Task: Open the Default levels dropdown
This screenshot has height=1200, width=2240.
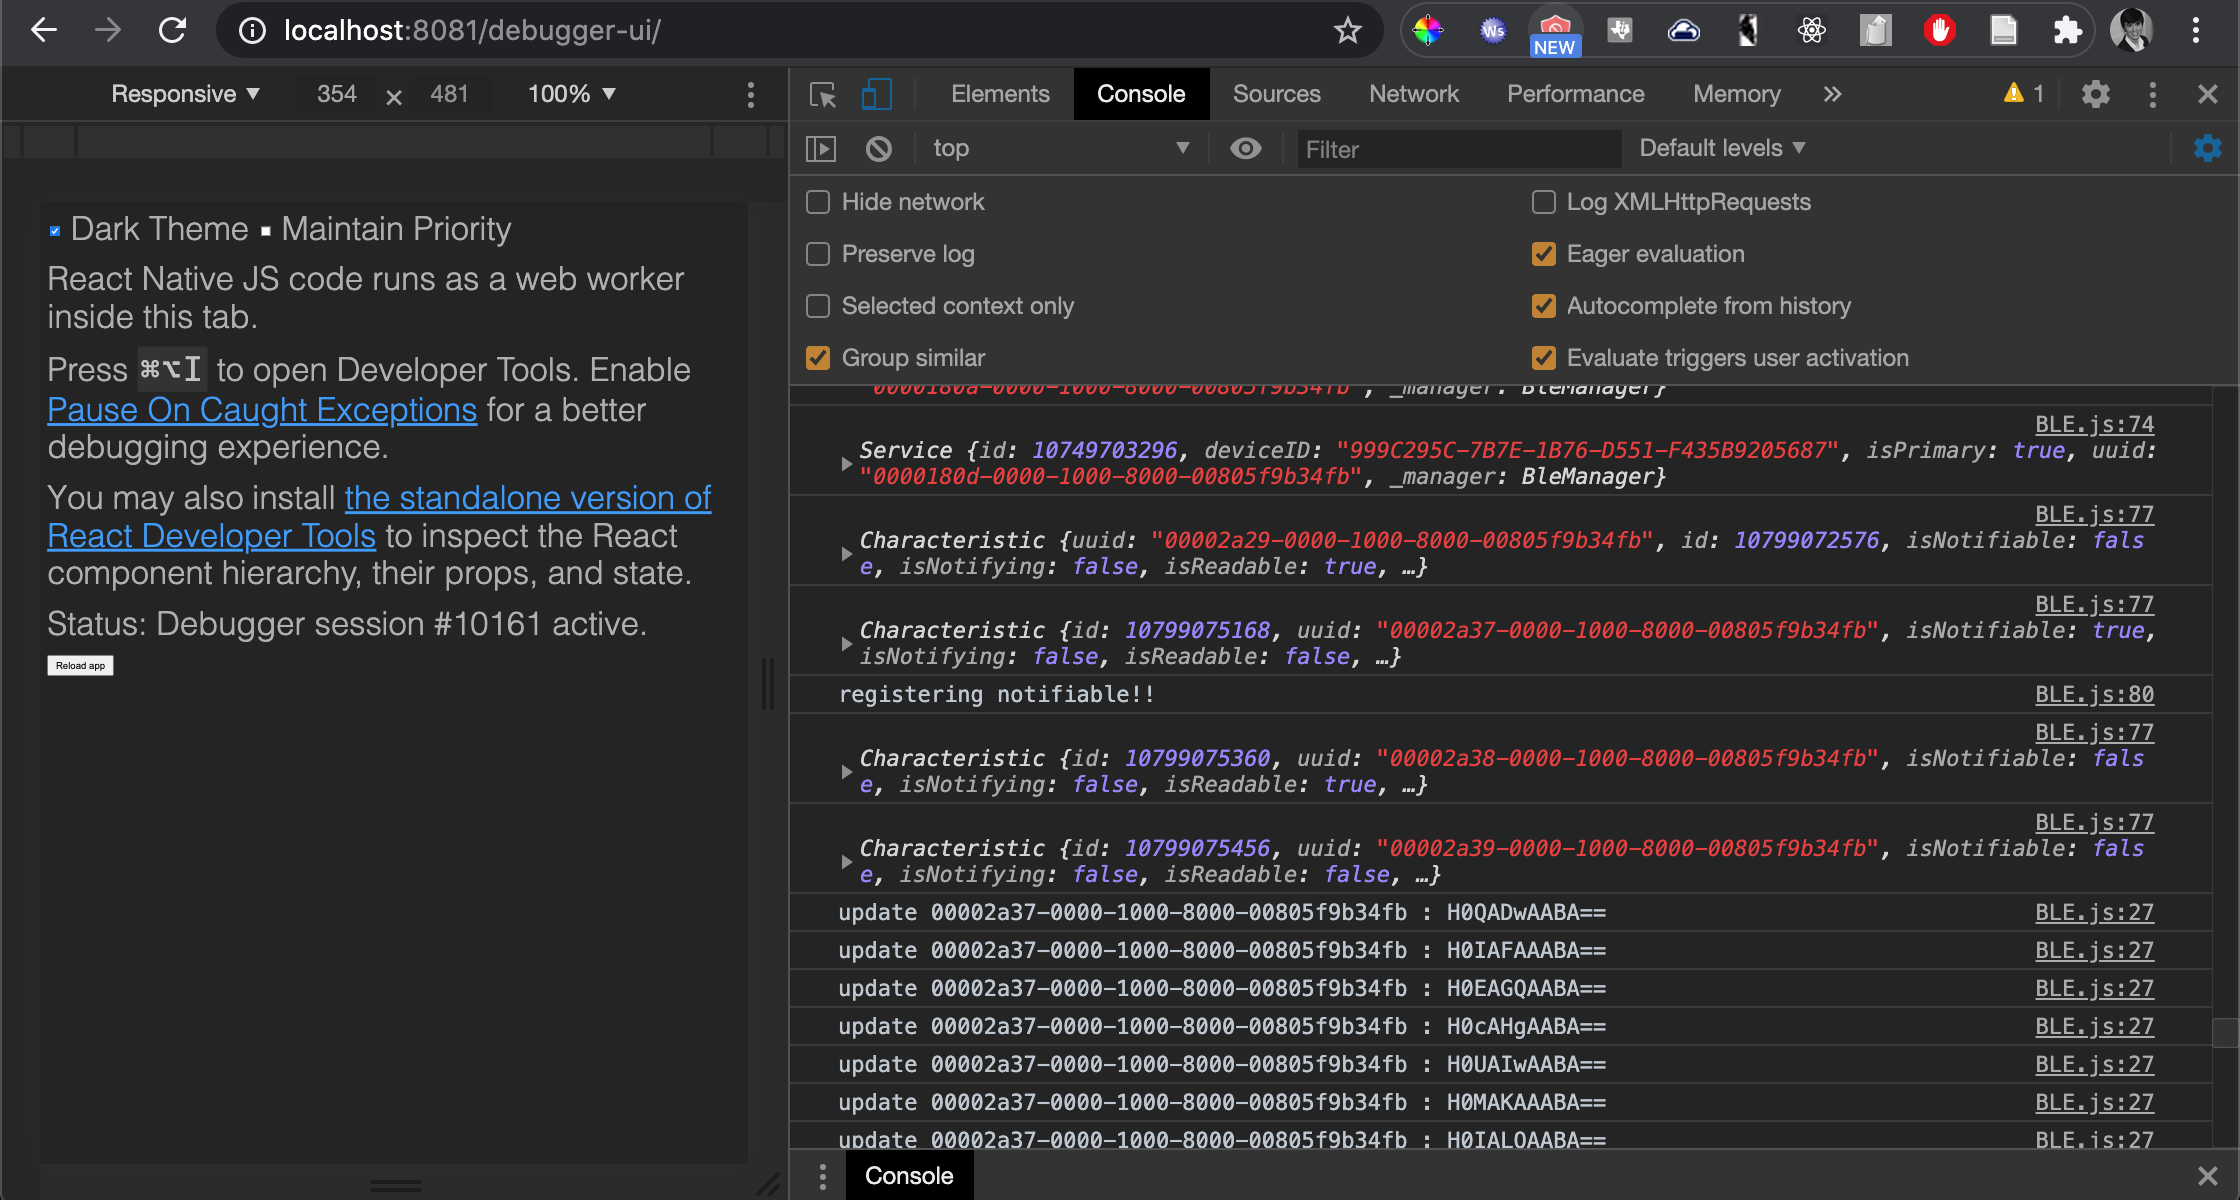Action: [x=1722, y=148]
